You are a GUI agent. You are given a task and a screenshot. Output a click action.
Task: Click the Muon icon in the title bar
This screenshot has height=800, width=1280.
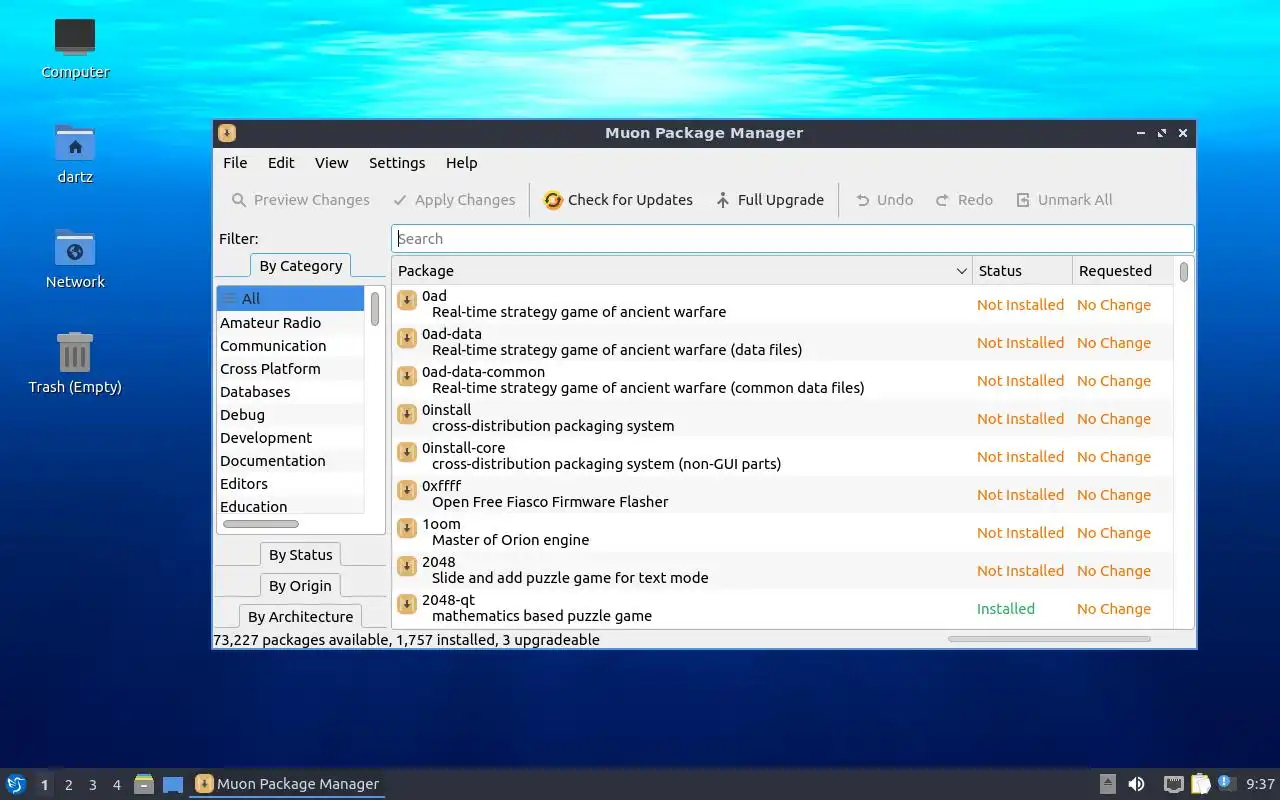point(227,133)
